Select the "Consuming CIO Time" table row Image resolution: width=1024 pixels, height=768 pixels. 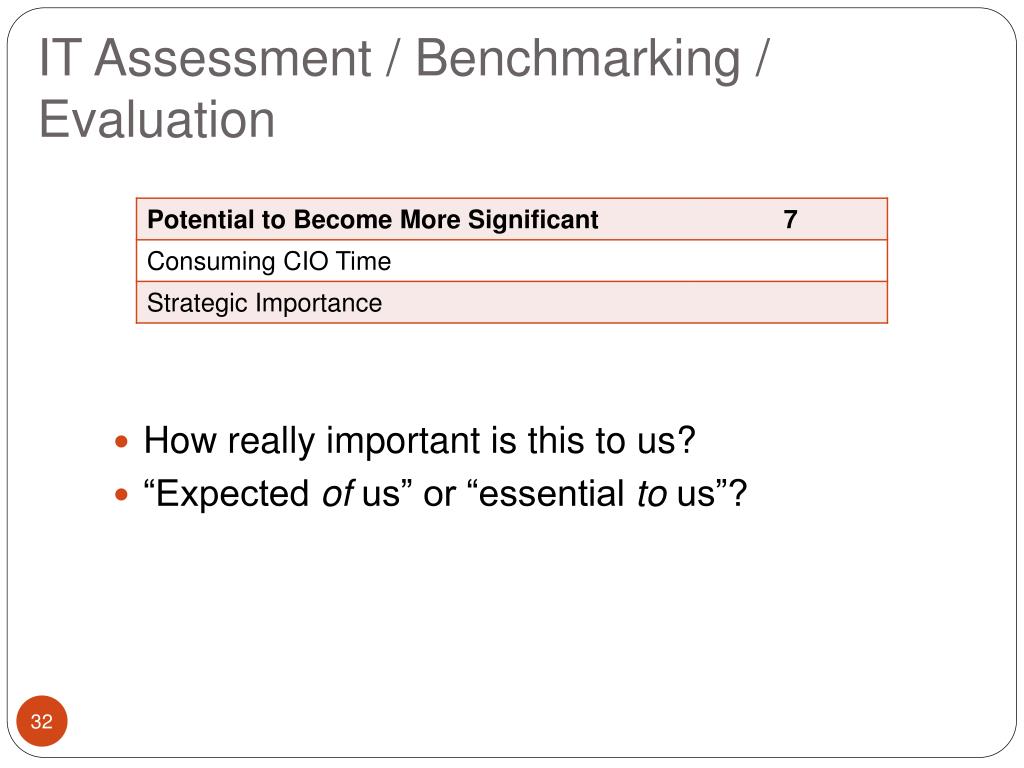point(511,261)
